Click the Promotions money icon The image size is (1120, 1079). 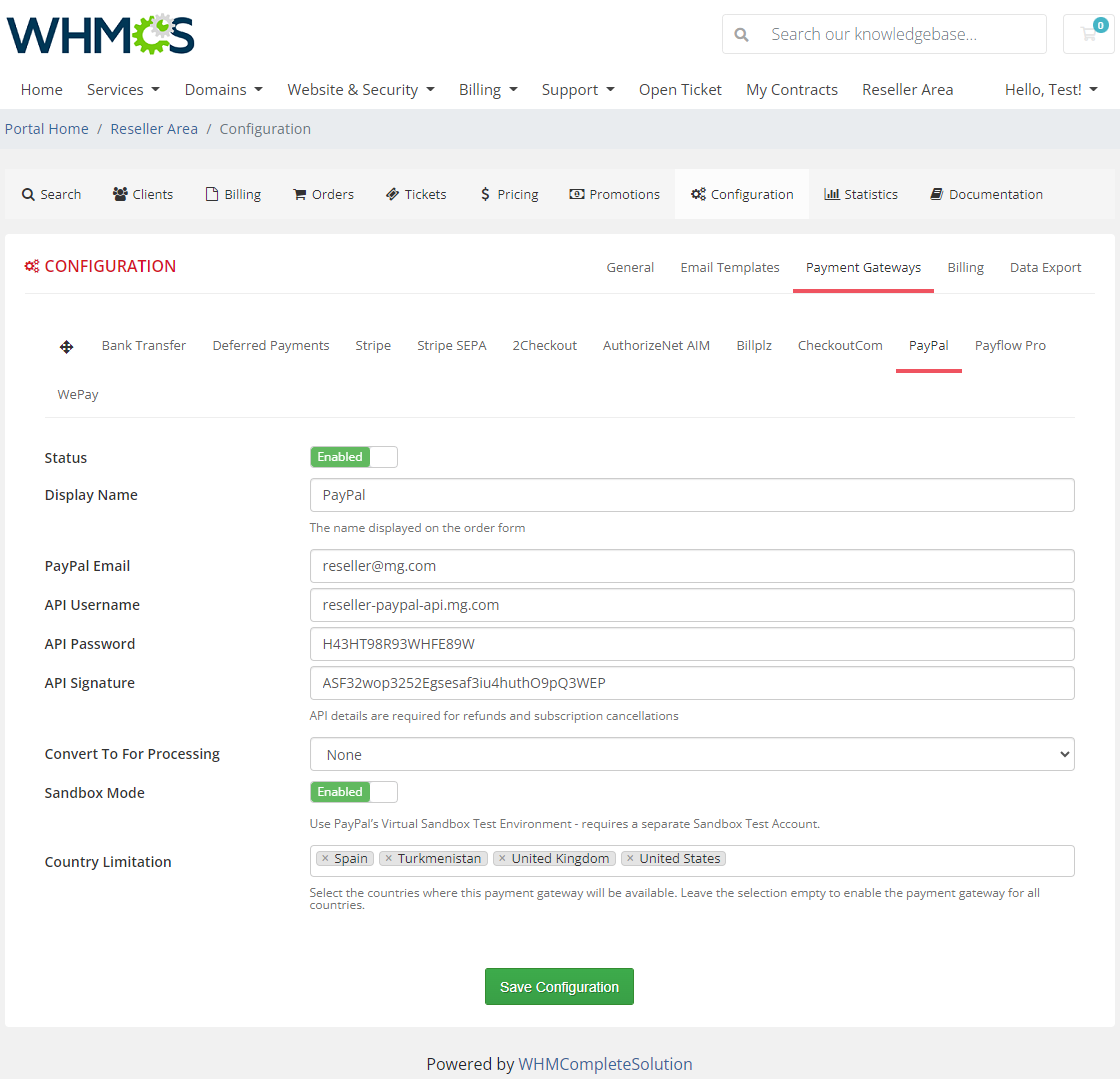[x=576, y=194]
